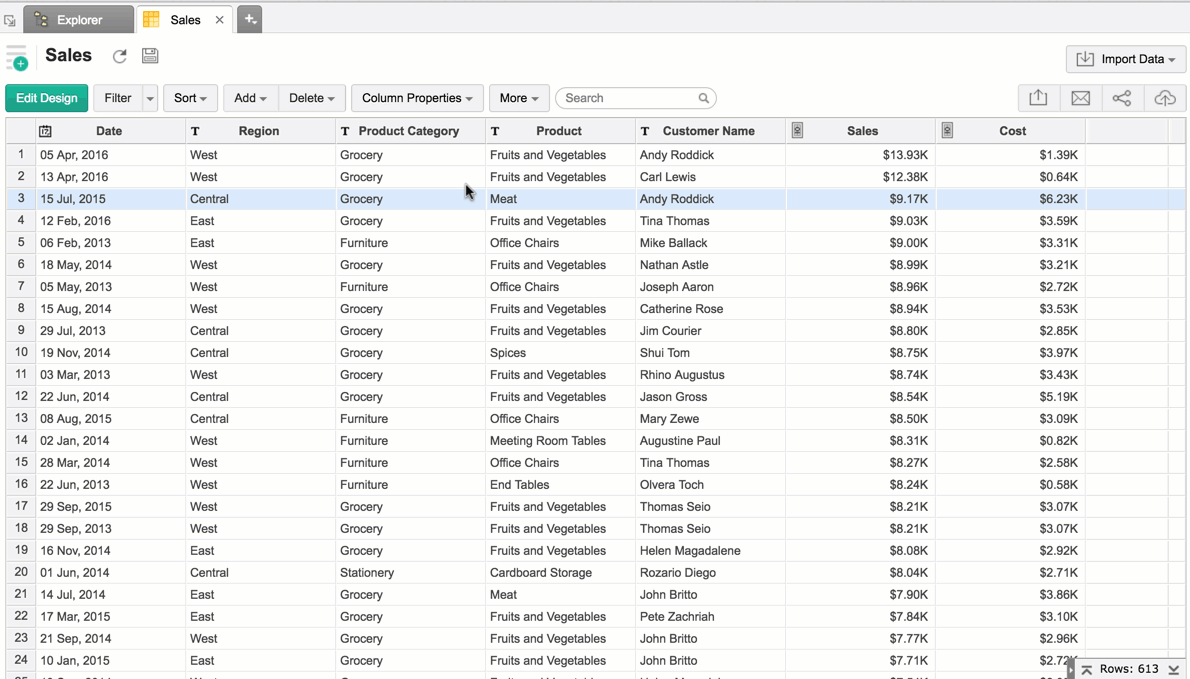This screenshot has height=679, width=1190.
Task: Open the export icon in top-right toolbar
Action: [1038, 98]
